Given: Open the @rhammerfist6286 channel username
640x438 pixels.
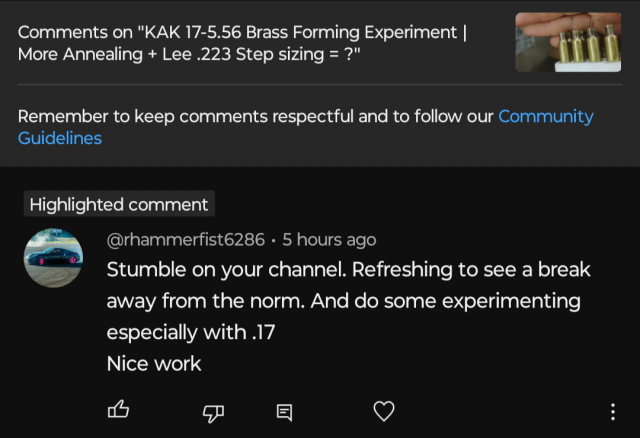Looking at the screenshot, I should click(186, 239).
